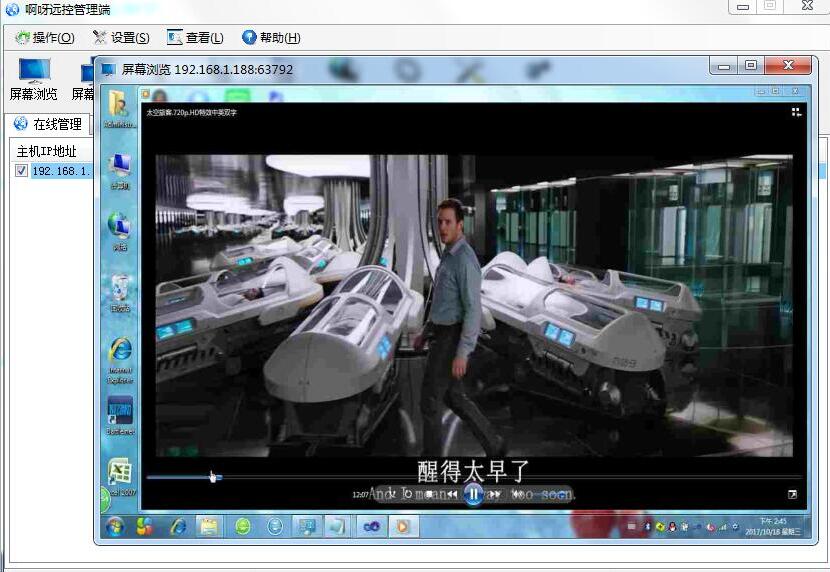Image resolution: width=830 pixels, height=572 pixels.
Task: Open Internet Explorer desktop shortcut
Action: [x=120, y=360]
